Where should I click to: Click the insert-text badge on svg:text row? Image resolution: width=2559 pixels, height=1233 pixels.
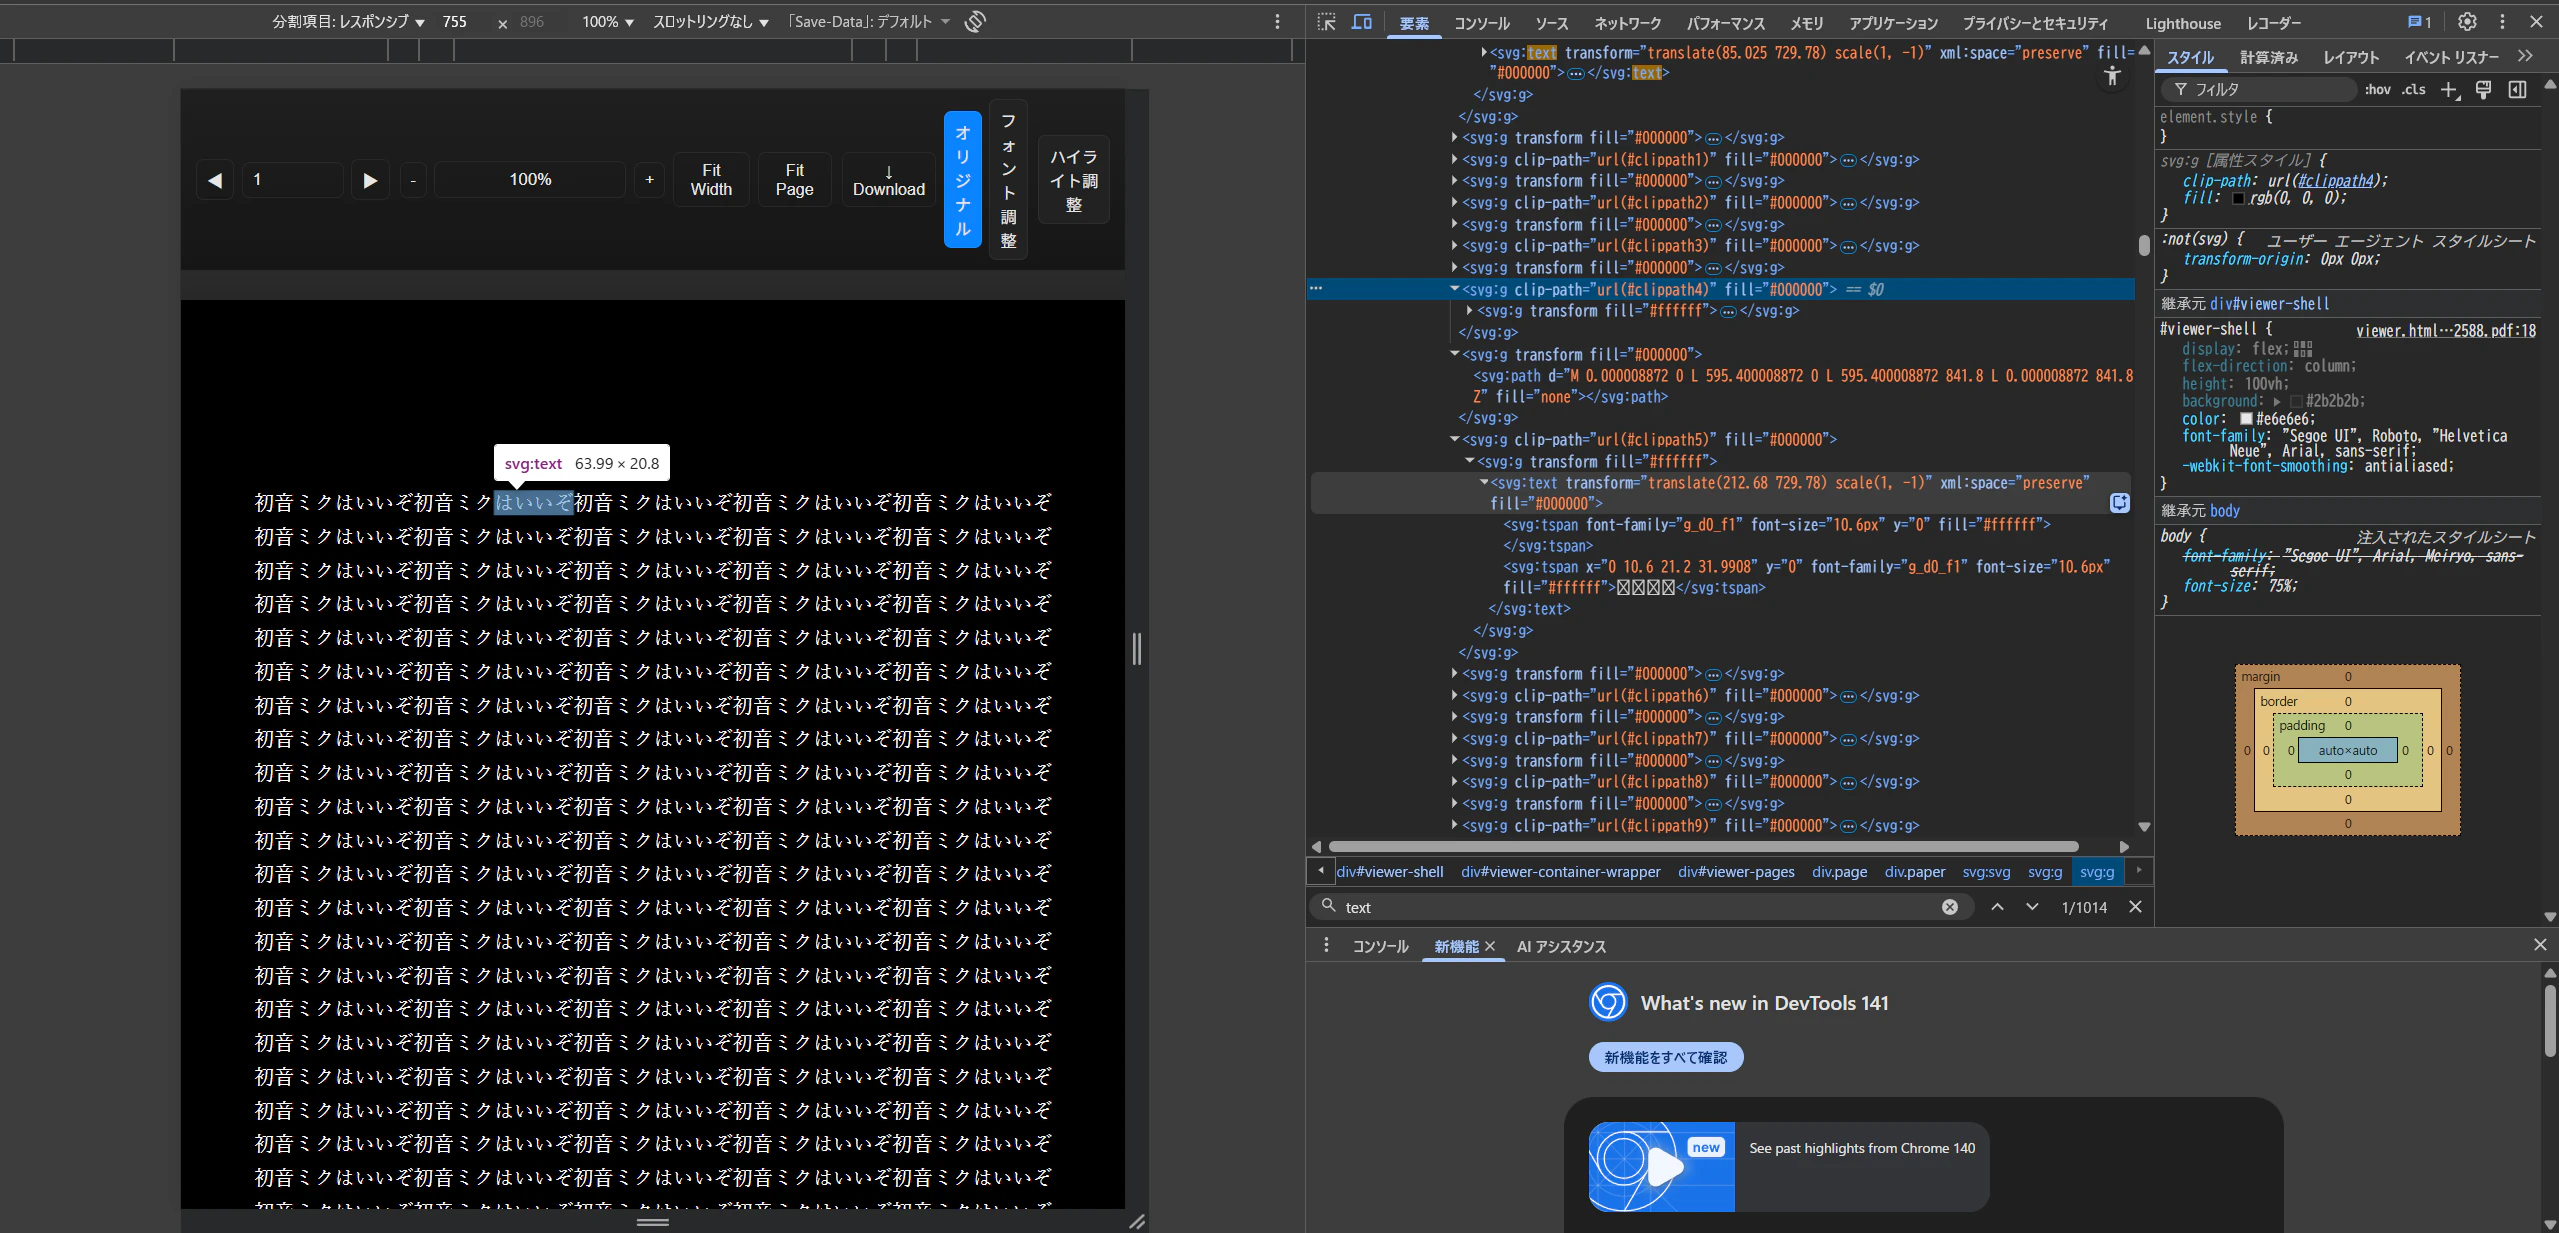pos(2119,503)
